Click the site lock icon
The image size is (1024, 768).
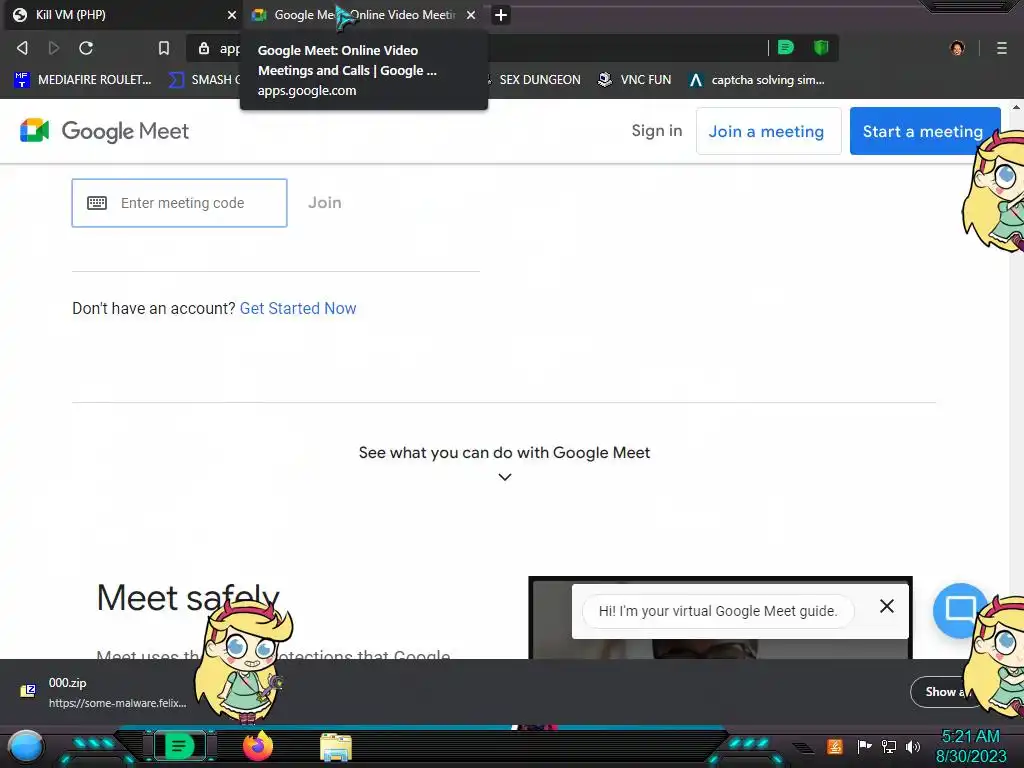click(x=204, y=48)
